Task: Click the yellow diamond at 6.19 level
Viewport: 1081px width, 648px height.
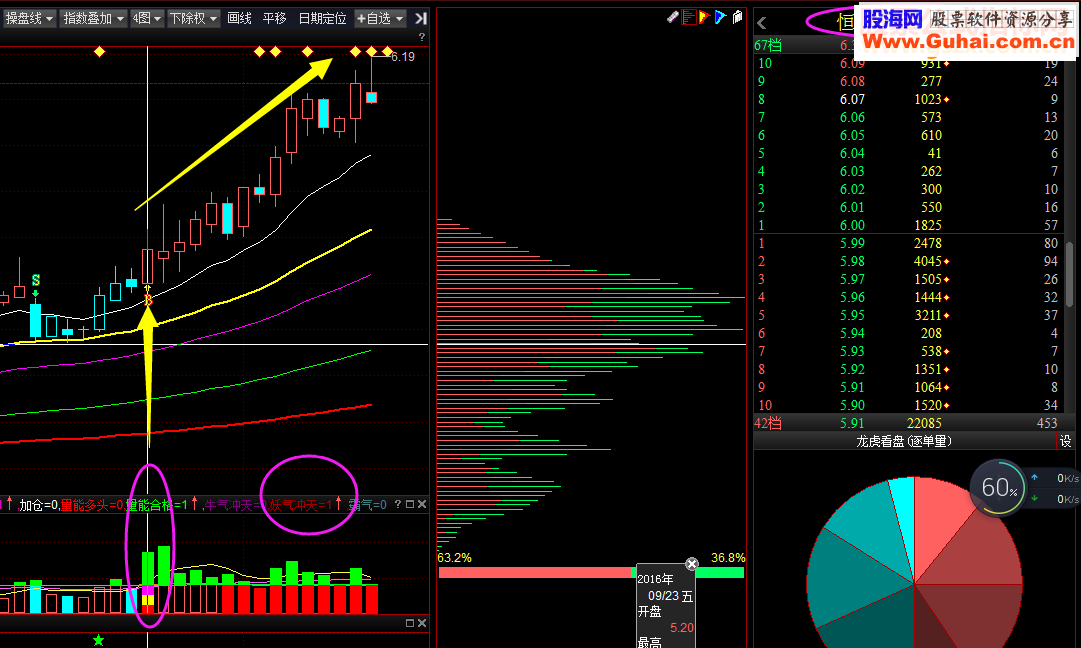Action: (387, 52)
